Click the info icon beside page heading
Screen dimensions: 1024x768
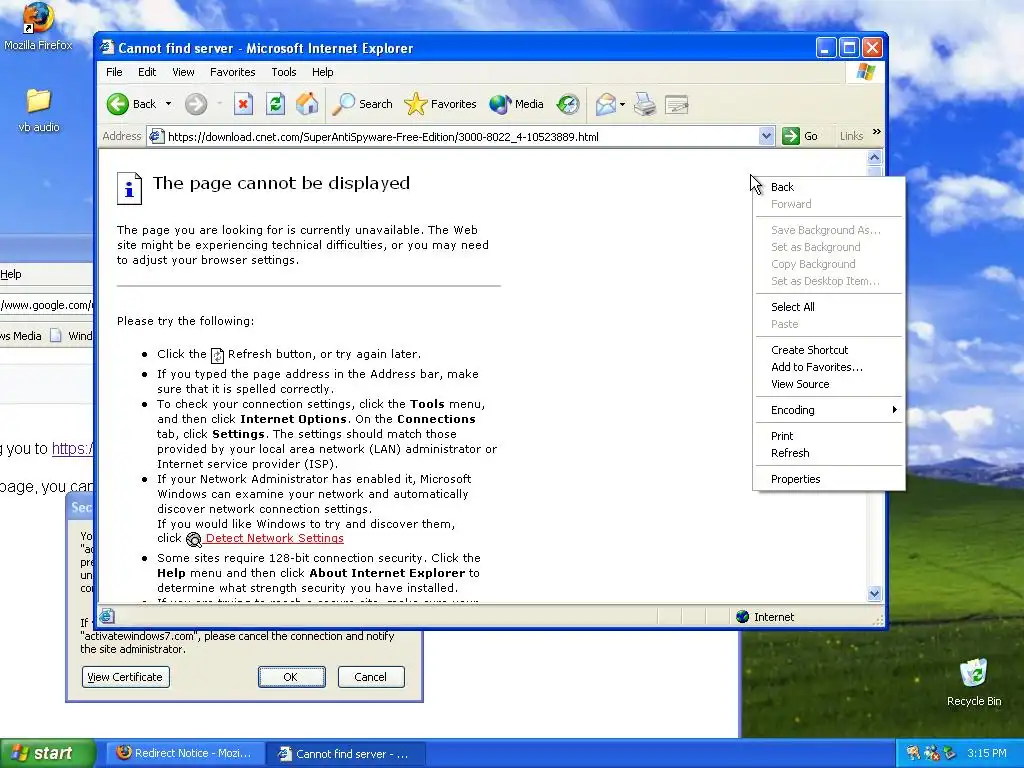point(129,188)
